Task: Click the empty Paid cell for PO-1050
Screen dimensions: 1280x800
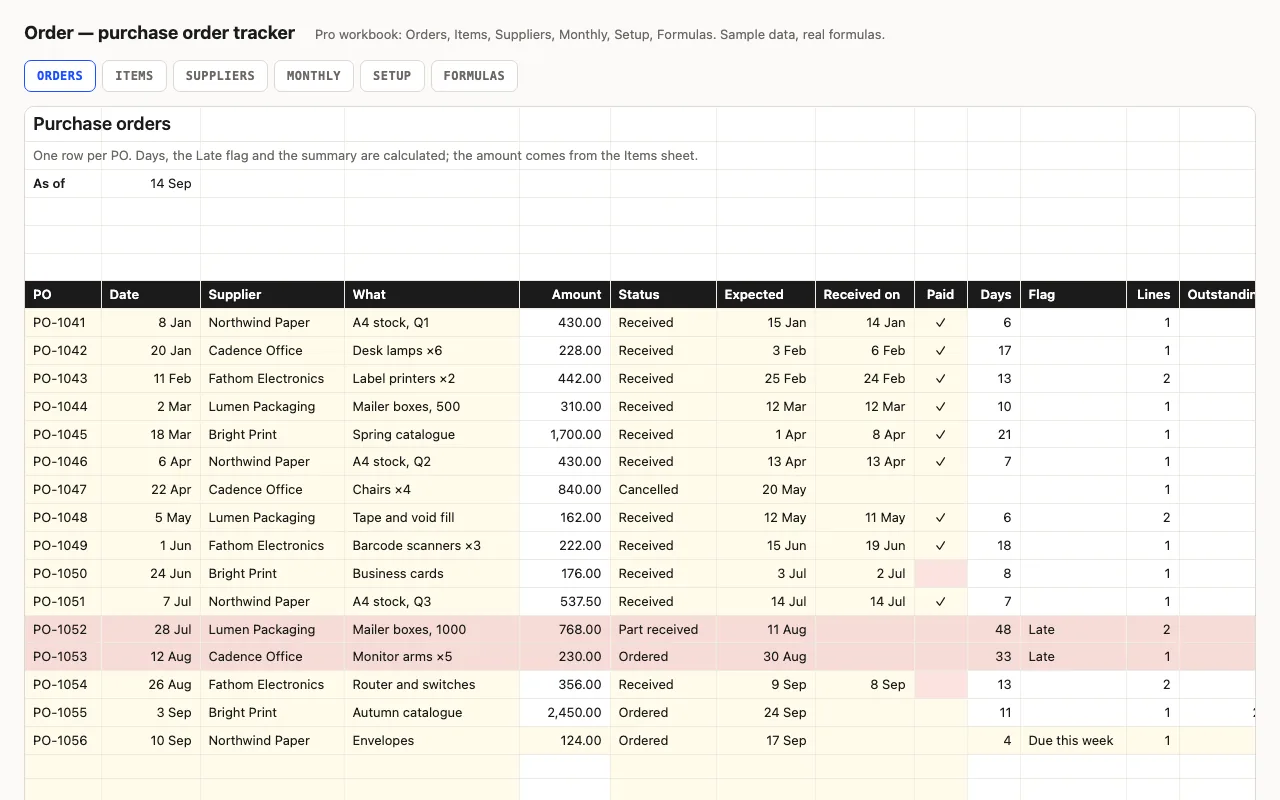Action: pos(941,574)
